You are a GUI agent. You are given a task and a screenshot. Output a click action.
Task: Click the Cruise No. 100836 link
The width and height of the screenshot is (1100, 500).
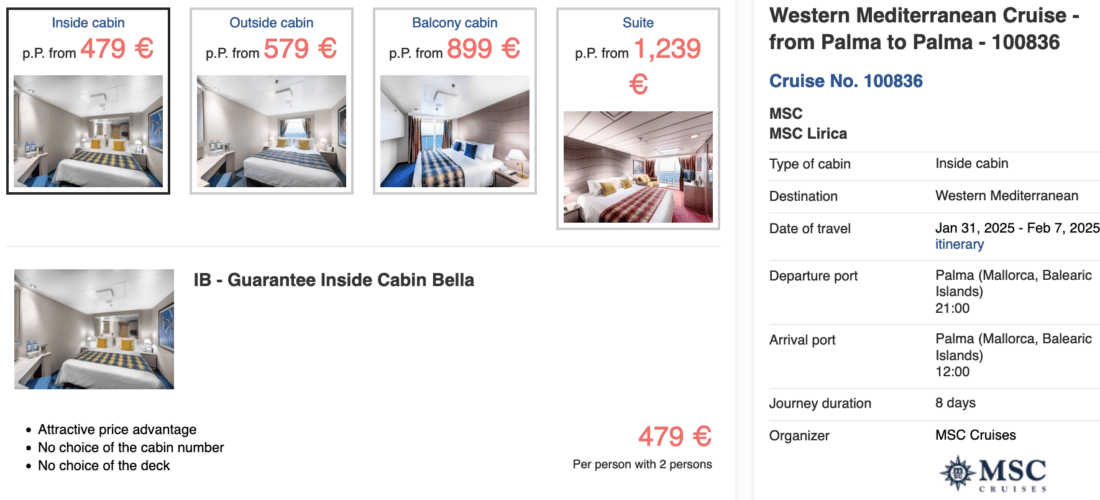(x=846, y=81)
